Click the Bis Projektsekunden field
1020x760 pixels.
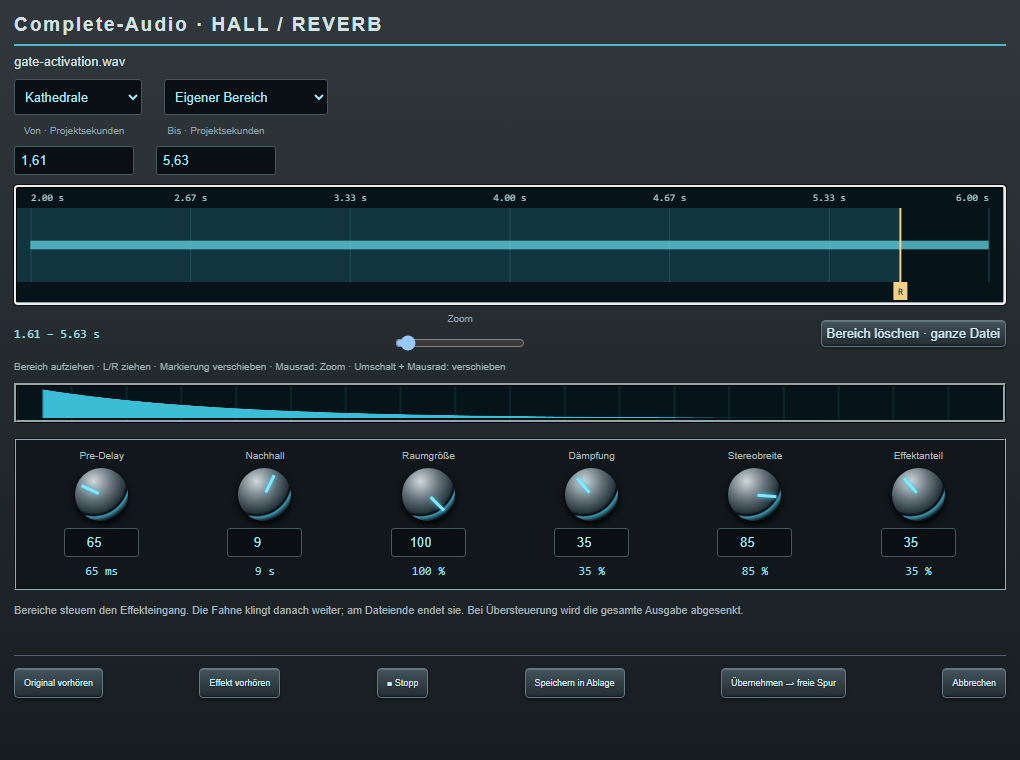(216, 160)
